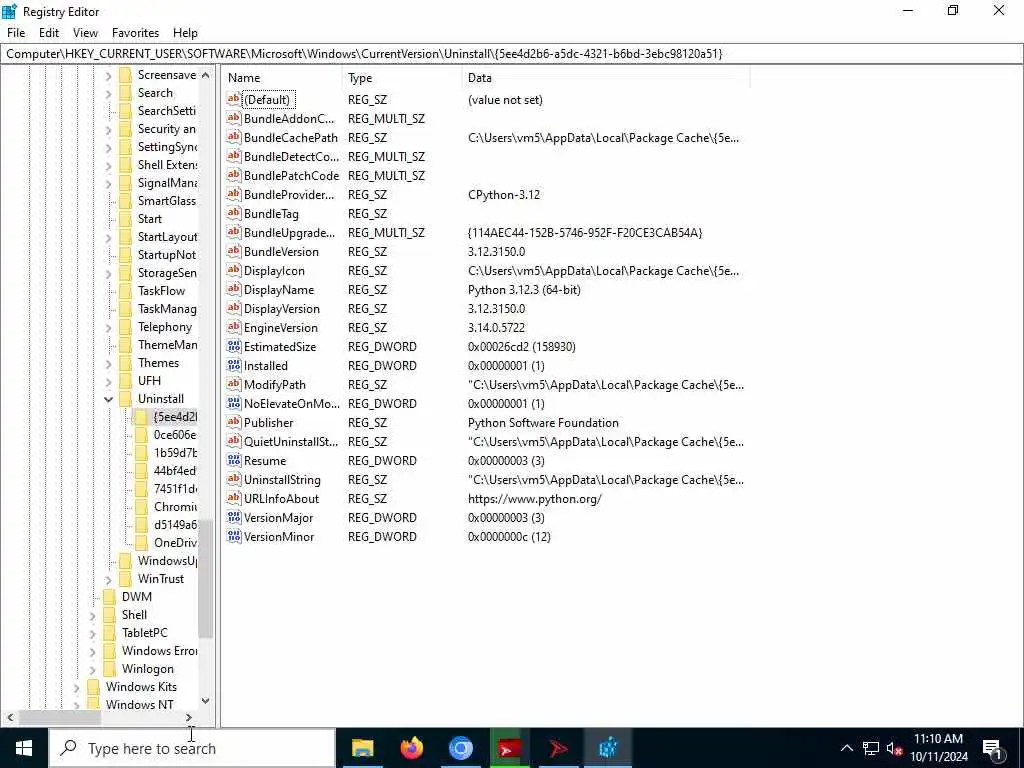
Task: Expand the Winlogon tree node
Action: click(92, 669)
